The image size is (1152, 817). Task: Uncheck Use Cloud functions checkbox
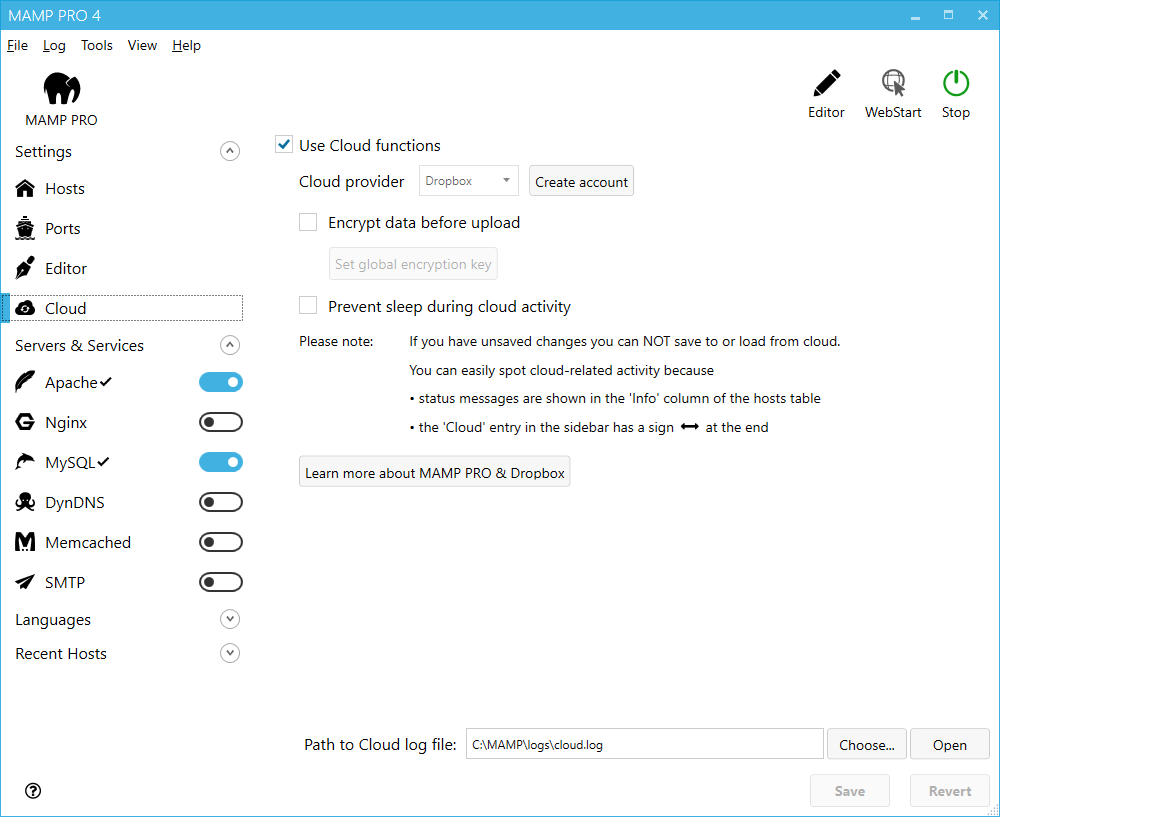[x=284, y=145]
